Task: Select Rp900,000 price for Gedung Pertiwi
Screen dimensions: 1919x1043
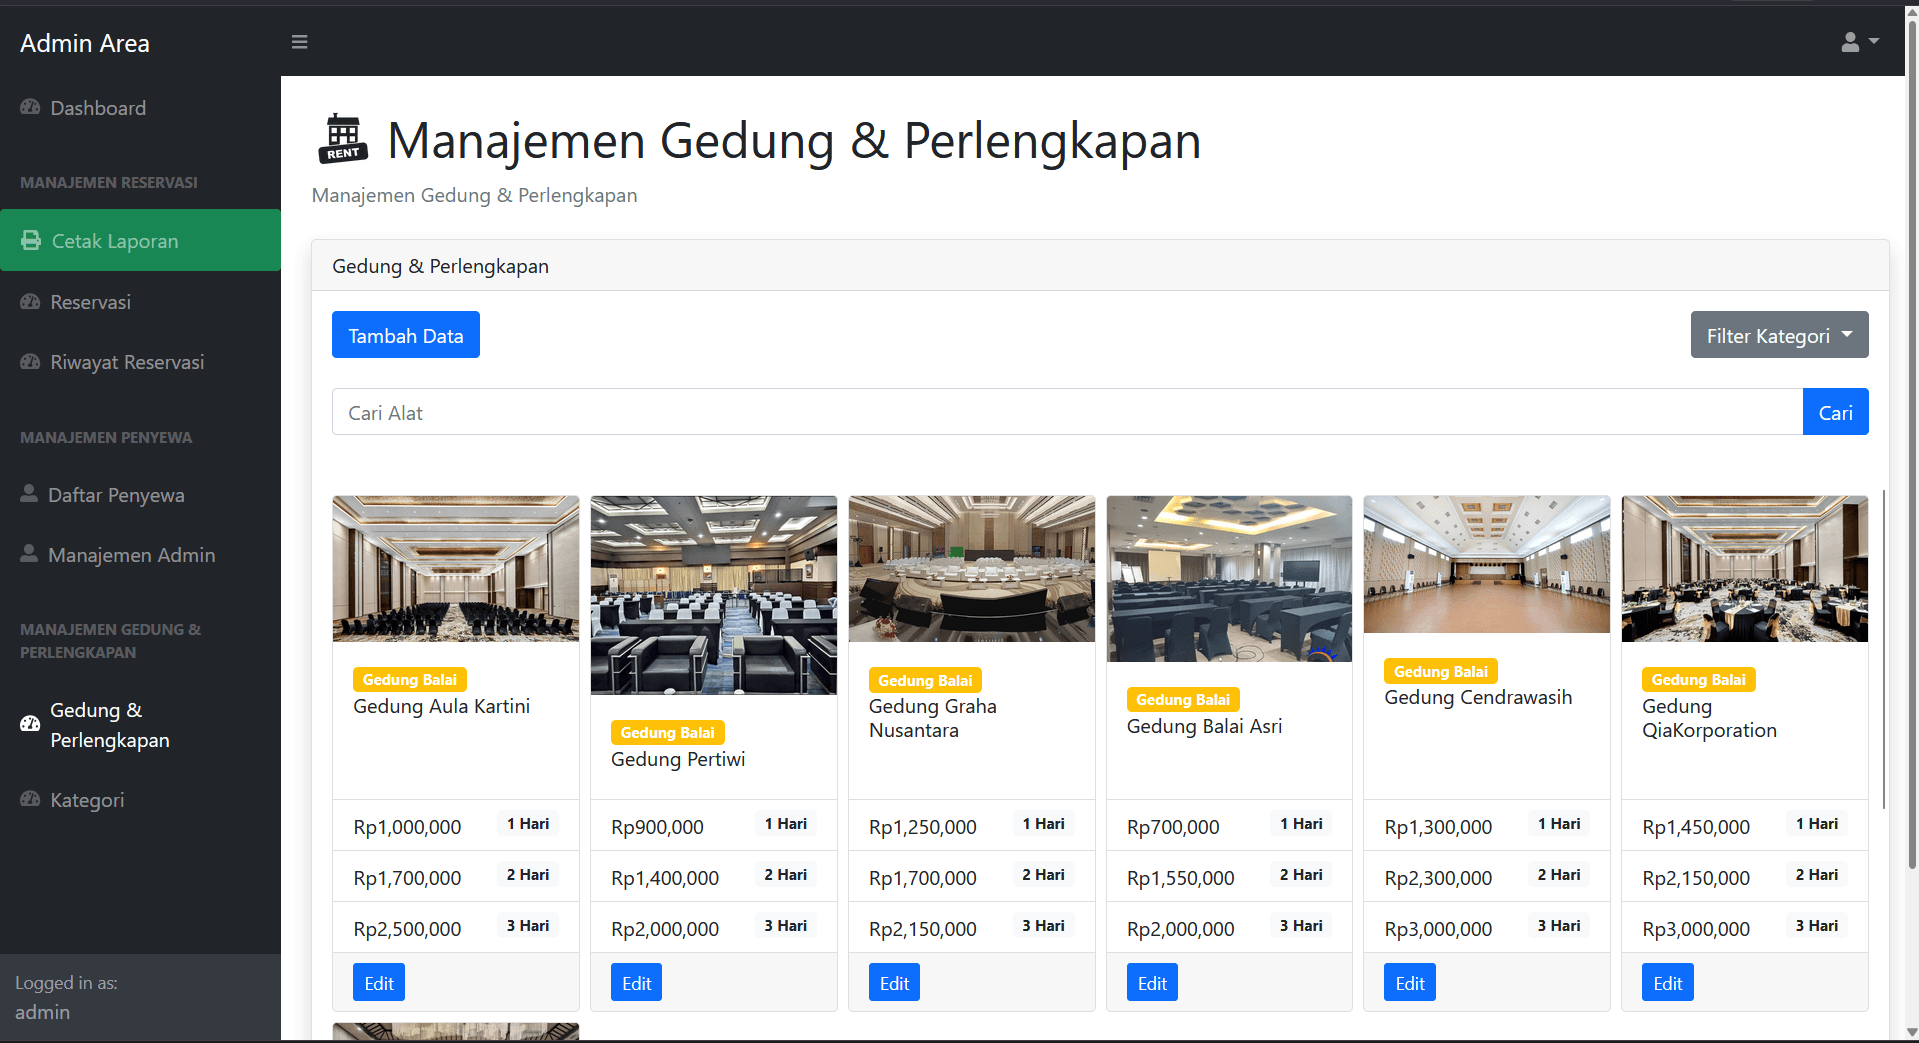Action: [657, 827]
